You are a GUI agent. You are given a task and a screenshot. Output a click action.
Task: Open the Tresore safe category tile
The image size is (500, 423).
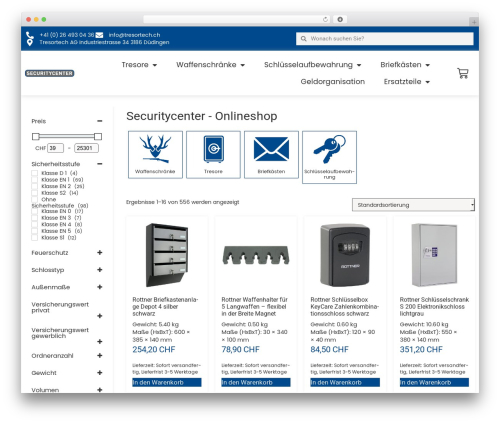(x=213, y=155)
